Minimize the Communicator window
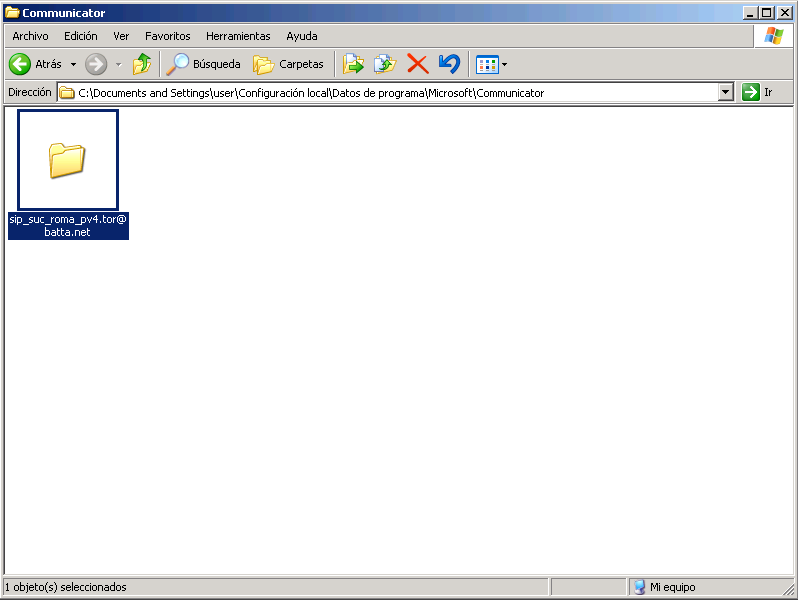This screenshot has width=798, height=600. (750, 13)
